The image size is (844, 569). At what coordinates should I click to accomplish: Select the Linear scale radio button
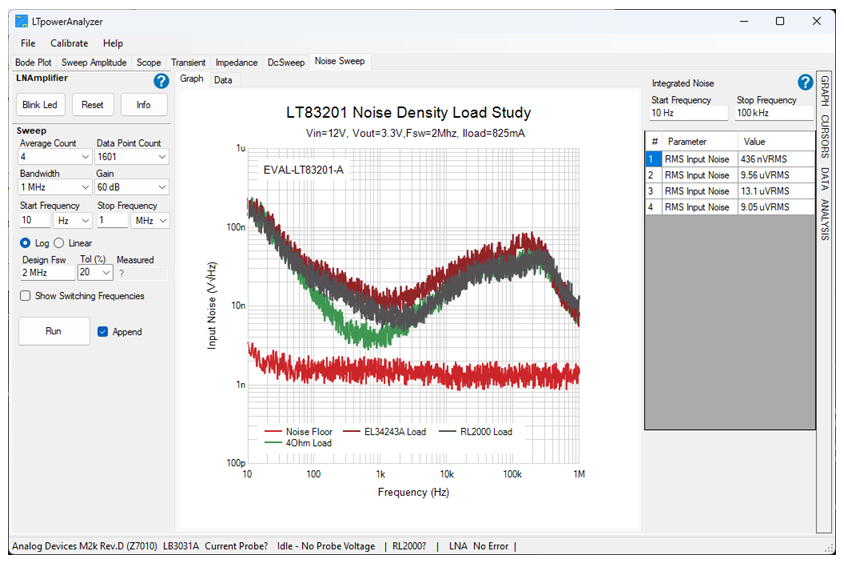[59, 243]
